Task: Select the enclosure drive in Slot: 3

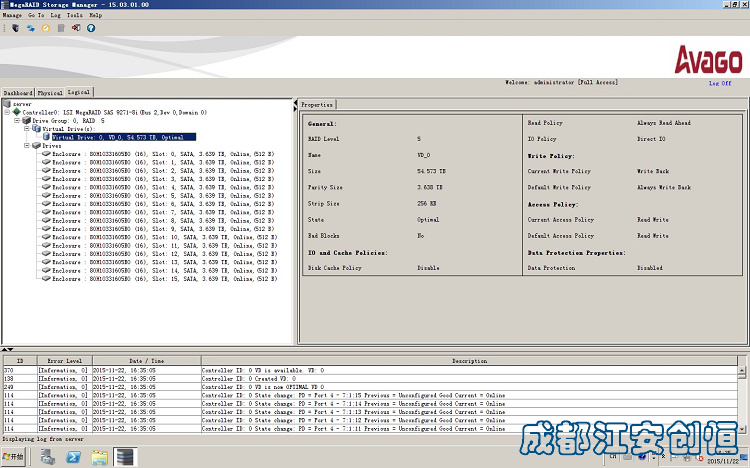Action: 163,178
